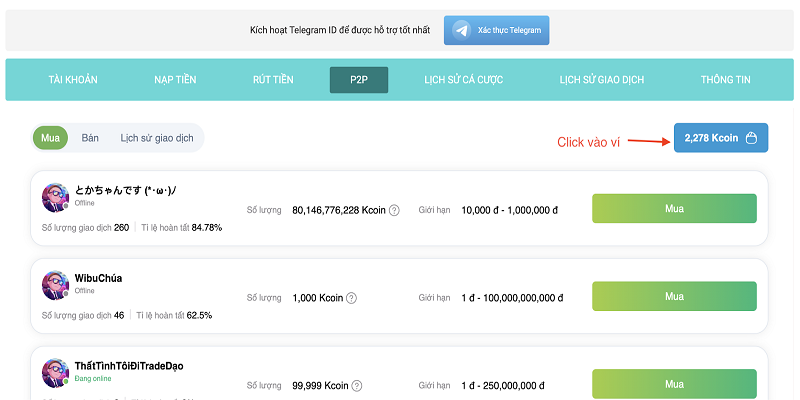Click seller name ThấtTìnhTôiĐiTradeDạo
800x400 pixels.
(129, 366)
